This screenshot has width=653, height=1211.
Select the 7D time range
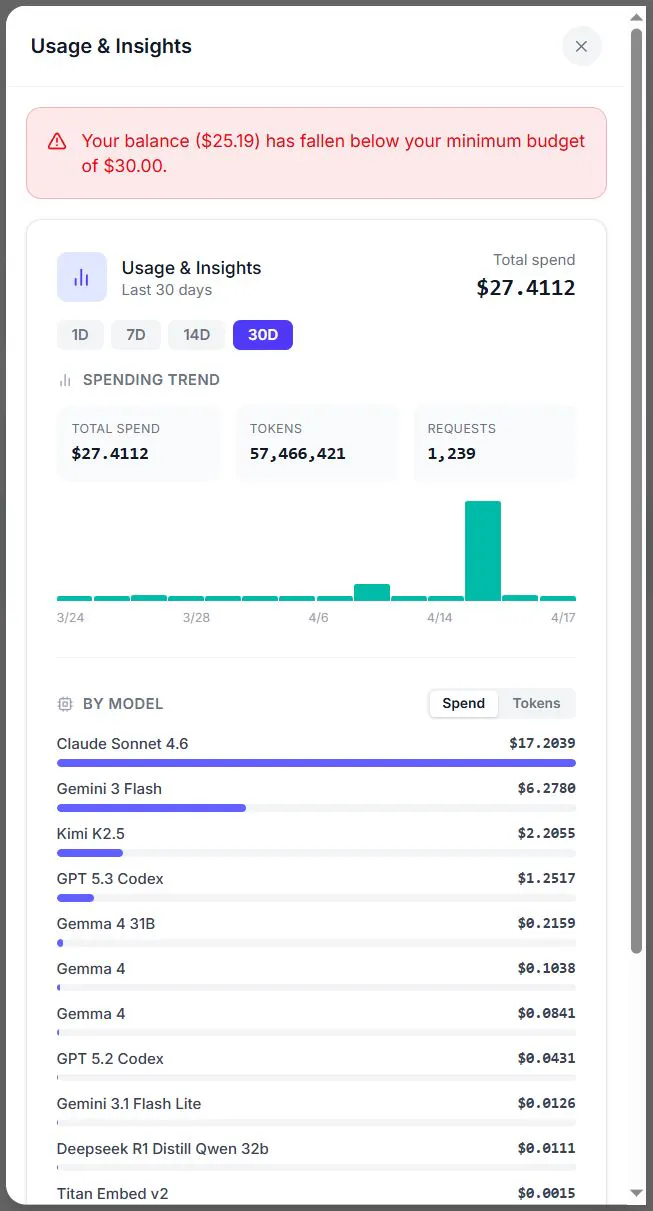point(136,335)
